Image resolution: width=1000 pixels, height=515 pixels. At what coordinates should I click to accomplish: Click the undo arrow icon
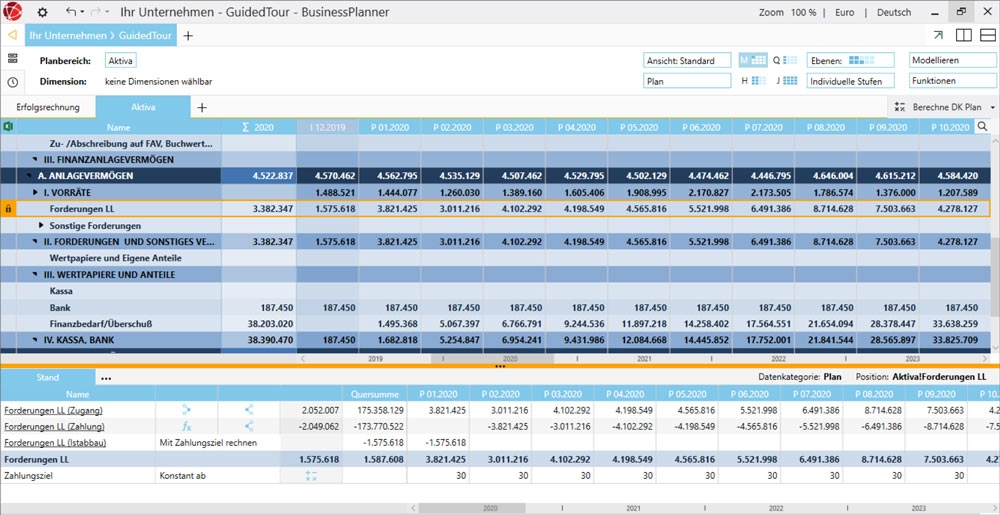coord(71,12)
